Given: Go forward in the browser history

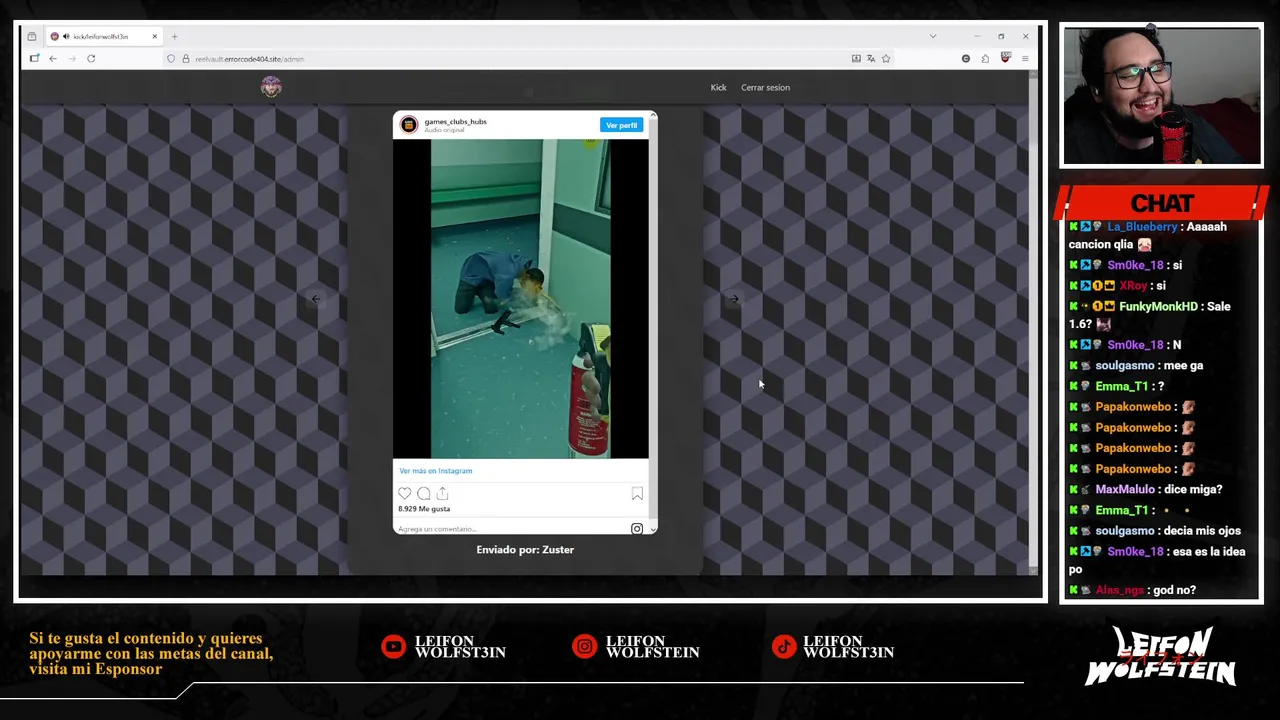Looking at the screenshot, I should click(x=72, y=59).
